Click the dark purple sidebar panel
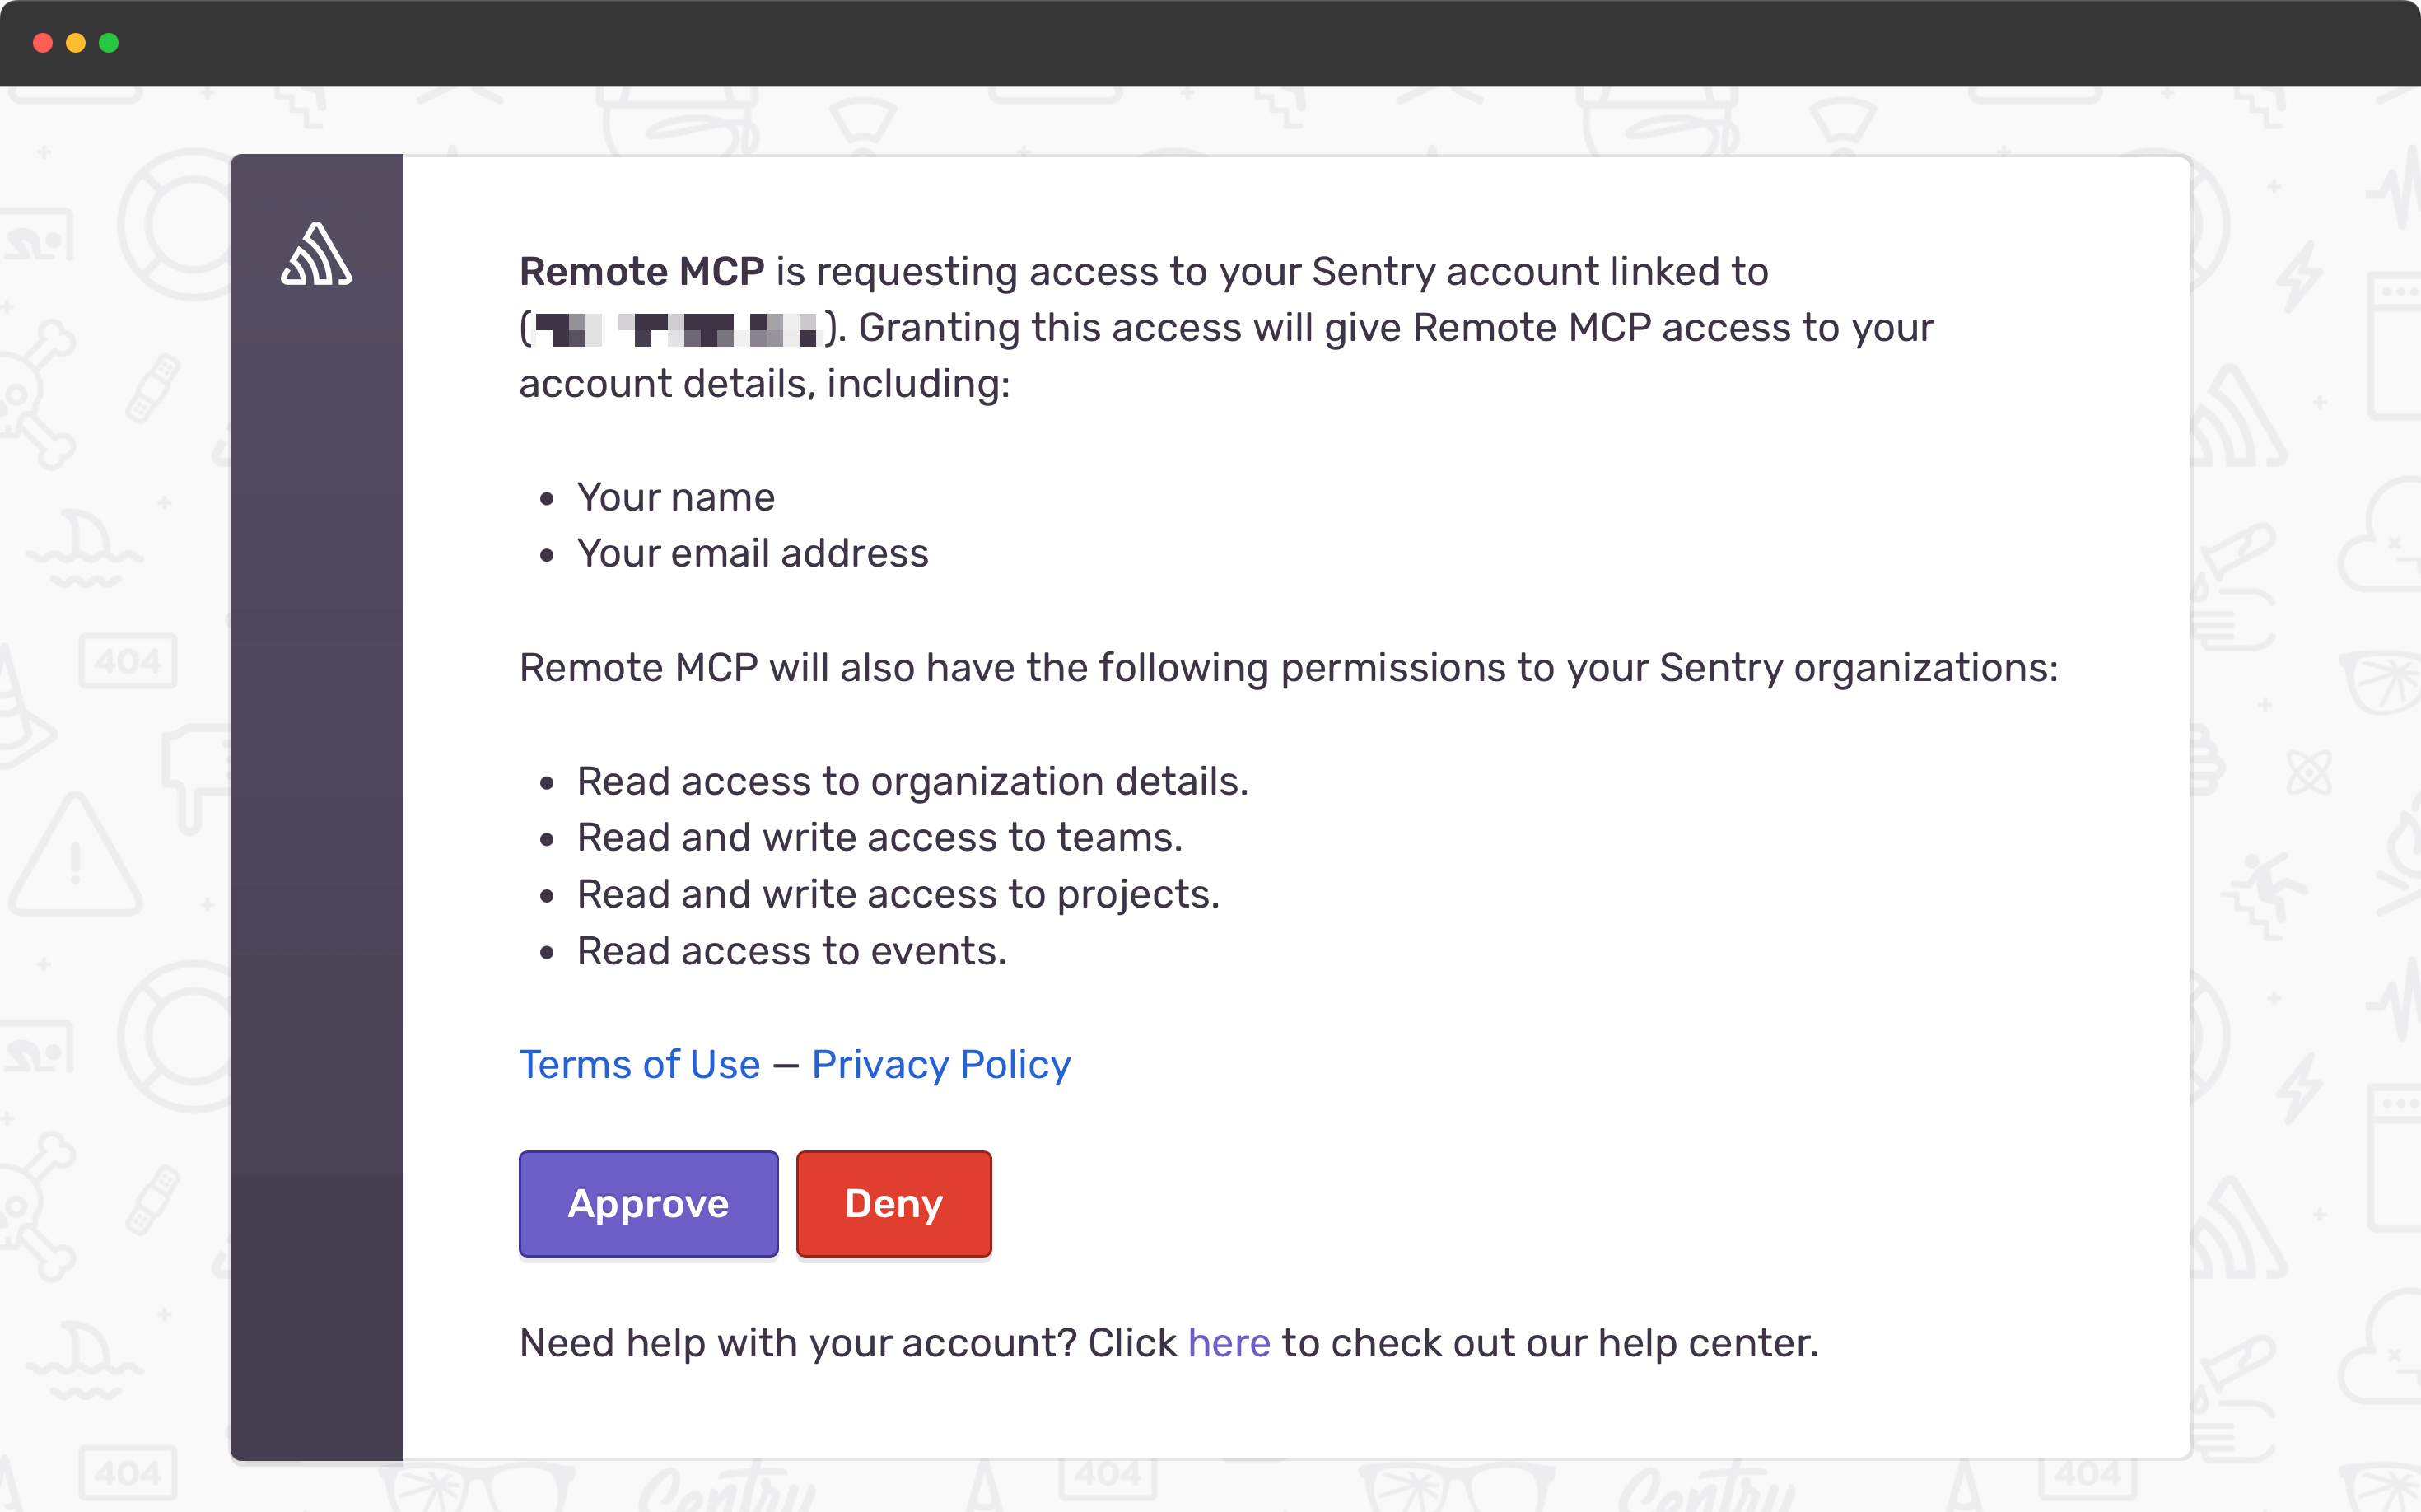The image size is (2421, 1512). [x=316, y=800]
